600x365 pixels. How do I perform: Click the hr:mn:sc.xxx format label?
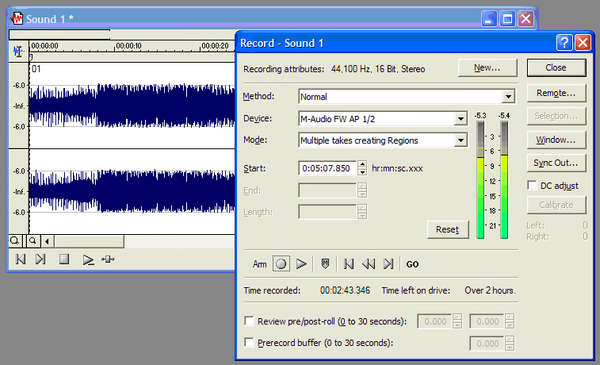coord(397,168)
